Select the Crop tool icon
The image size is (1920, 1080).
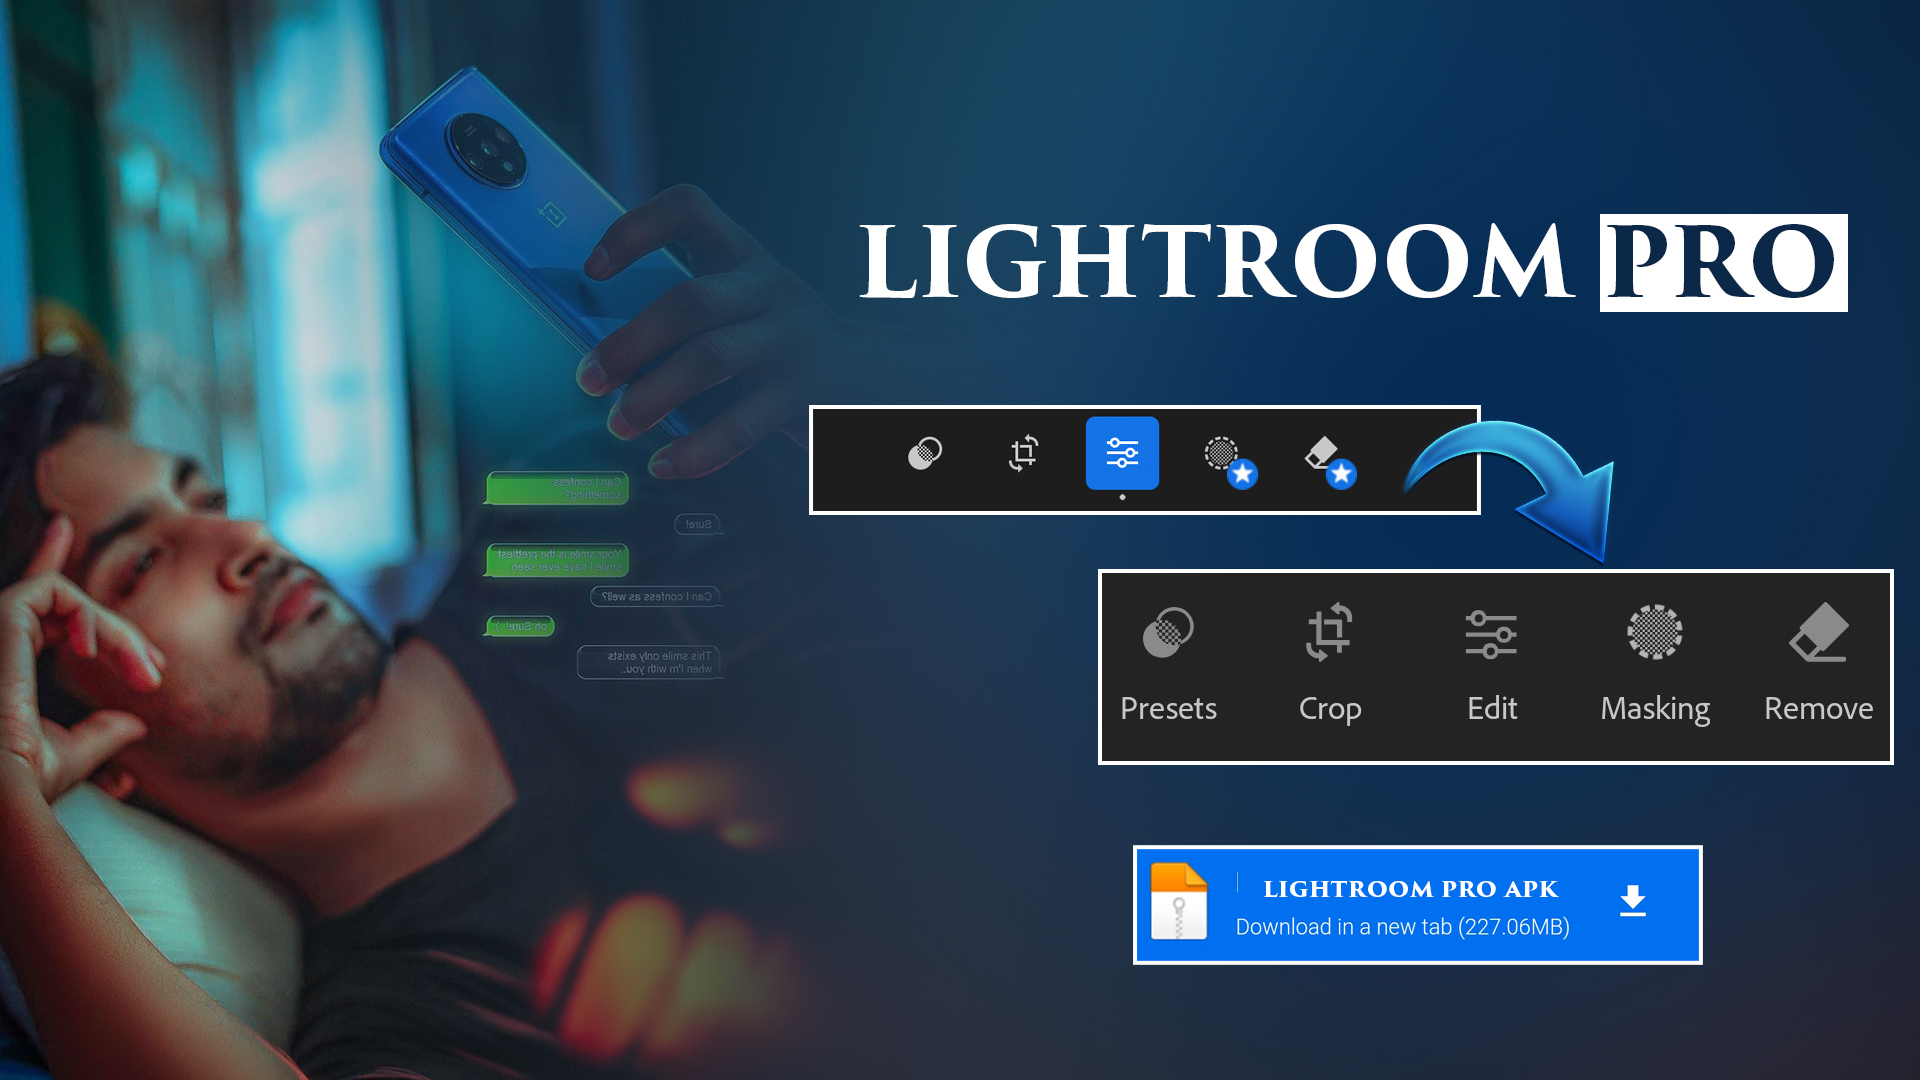1329,633
